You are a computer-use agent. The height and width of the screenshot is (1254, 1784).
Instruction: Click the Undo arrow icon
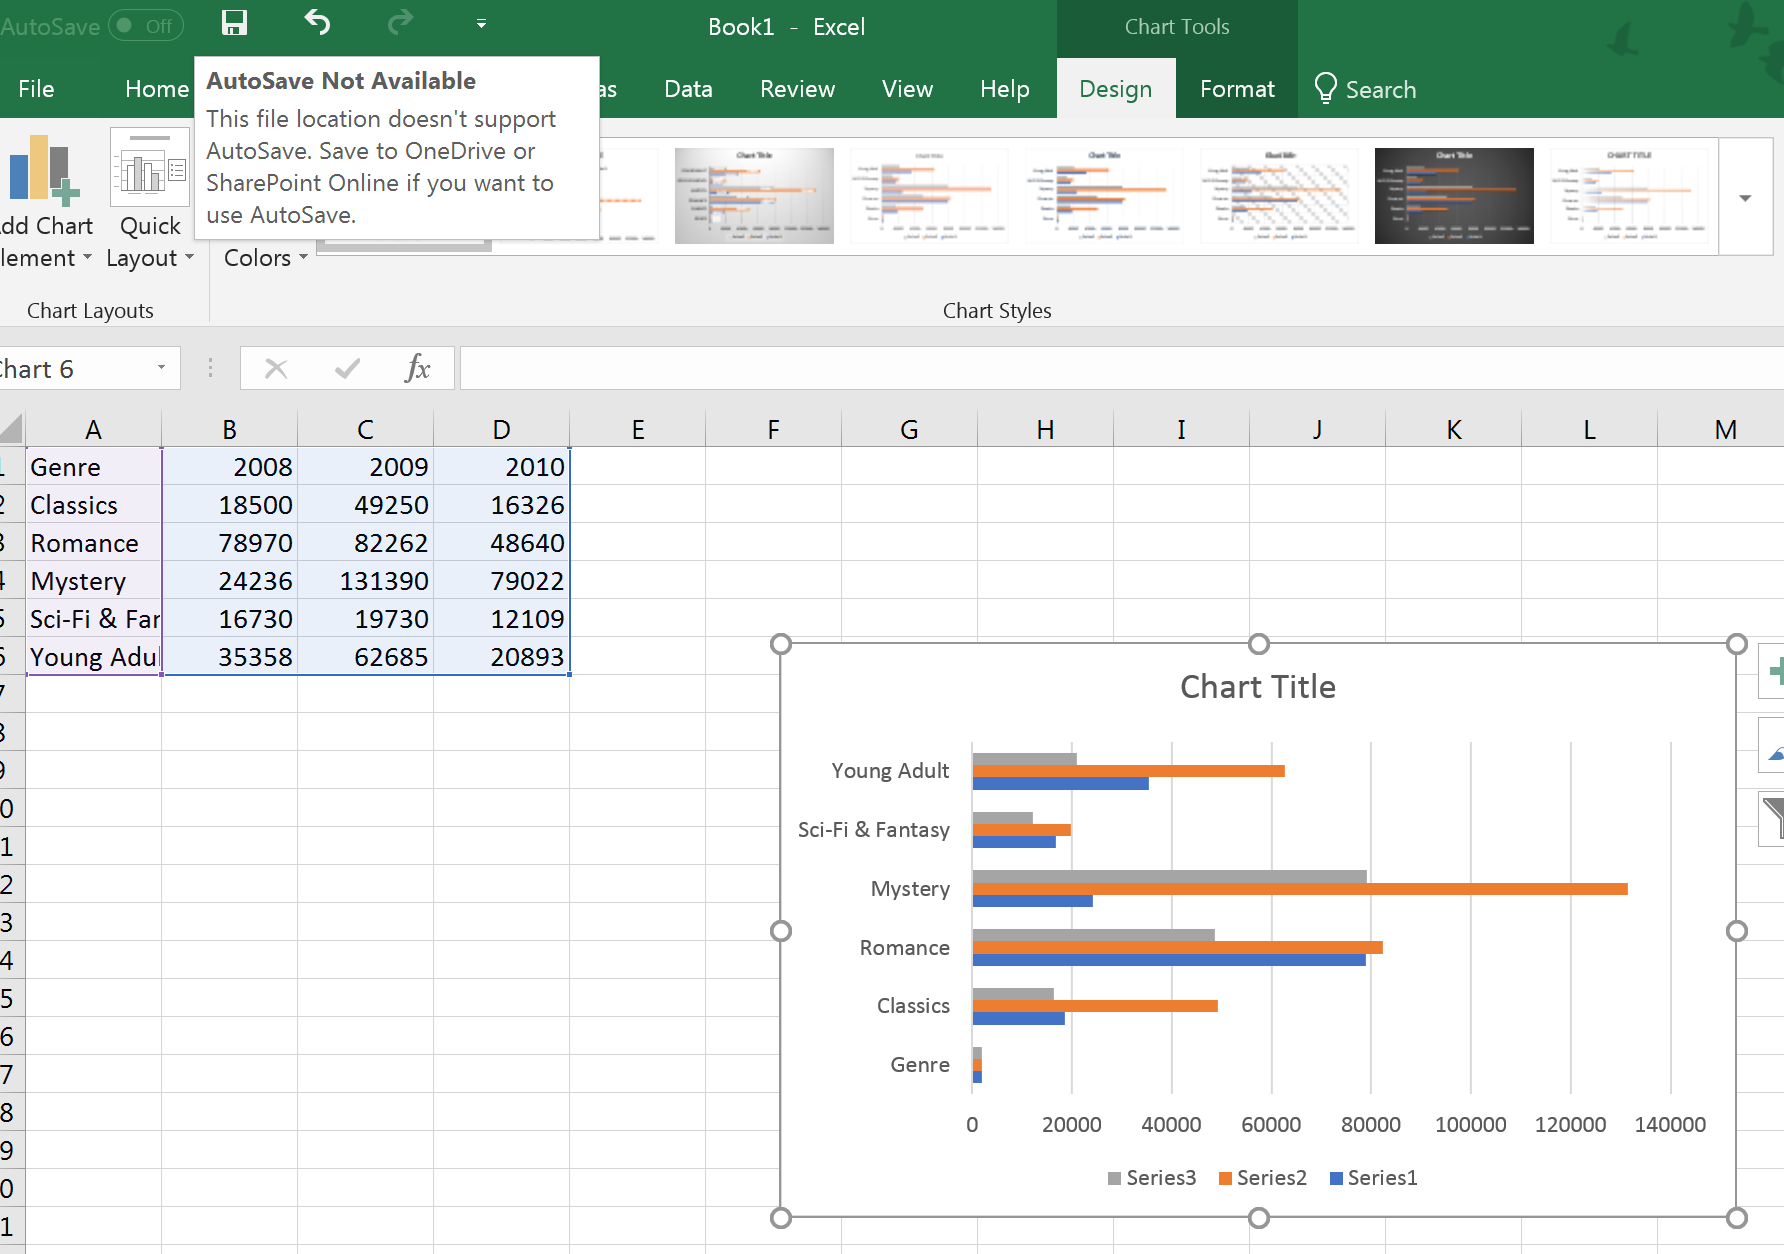317,23
